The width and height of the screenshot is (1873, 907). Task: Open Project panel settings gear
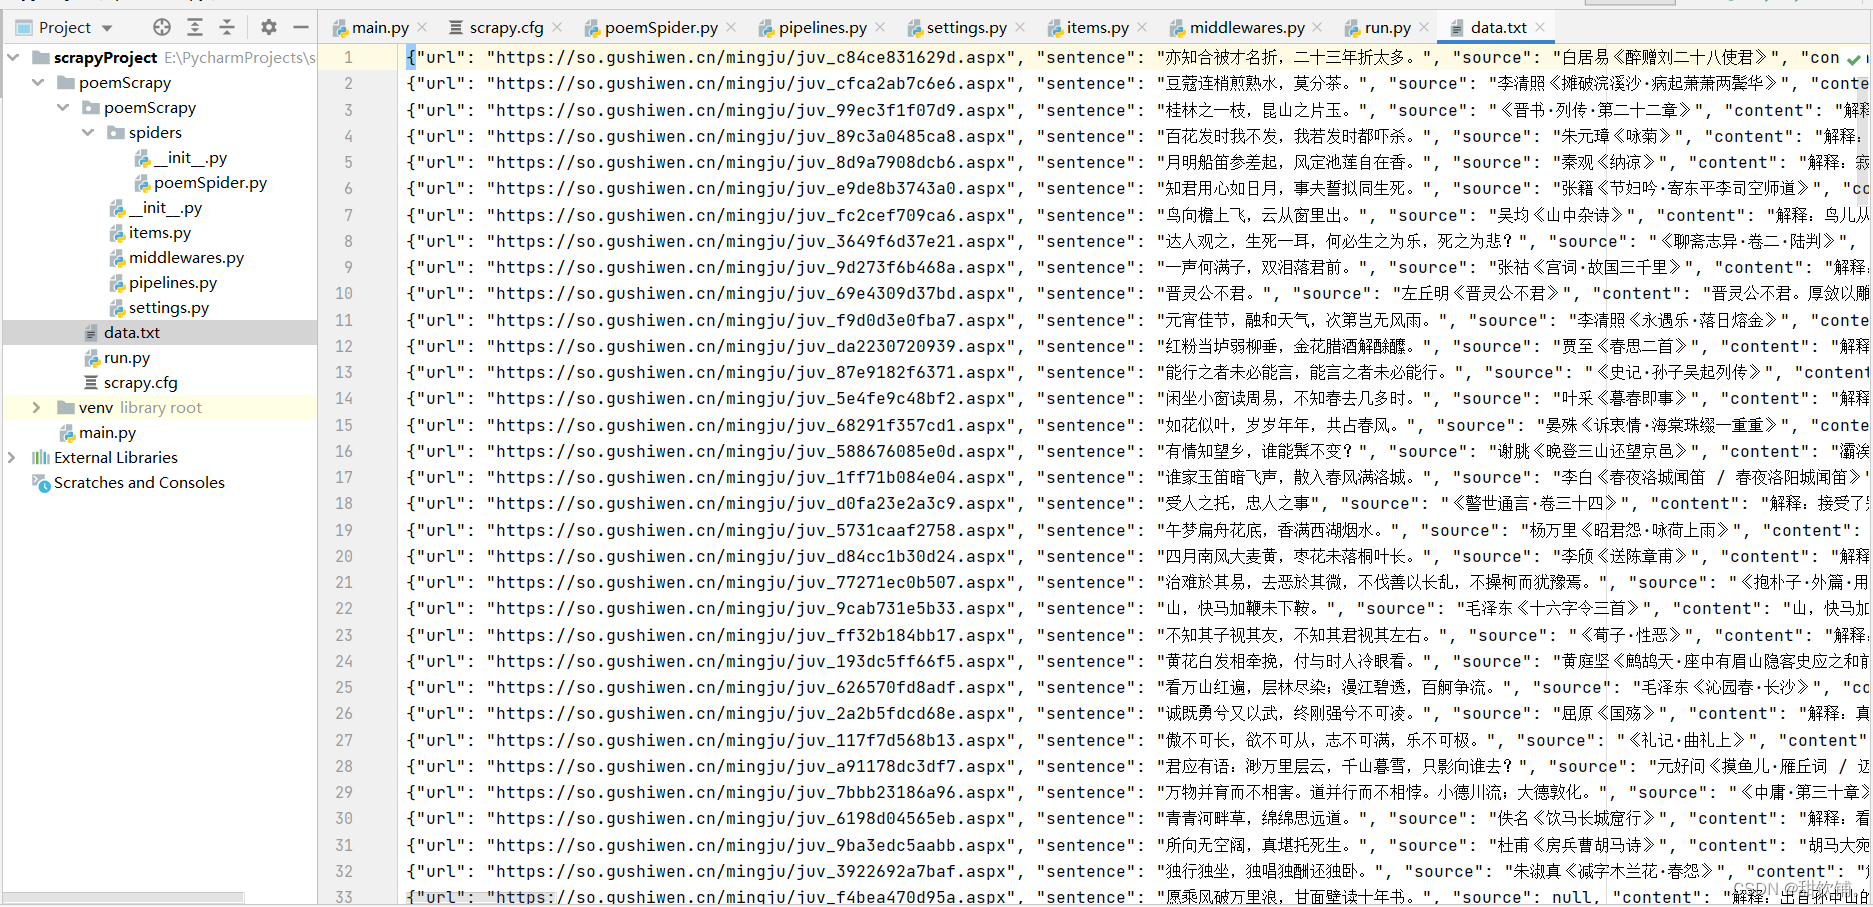click(x=268, y=27)
